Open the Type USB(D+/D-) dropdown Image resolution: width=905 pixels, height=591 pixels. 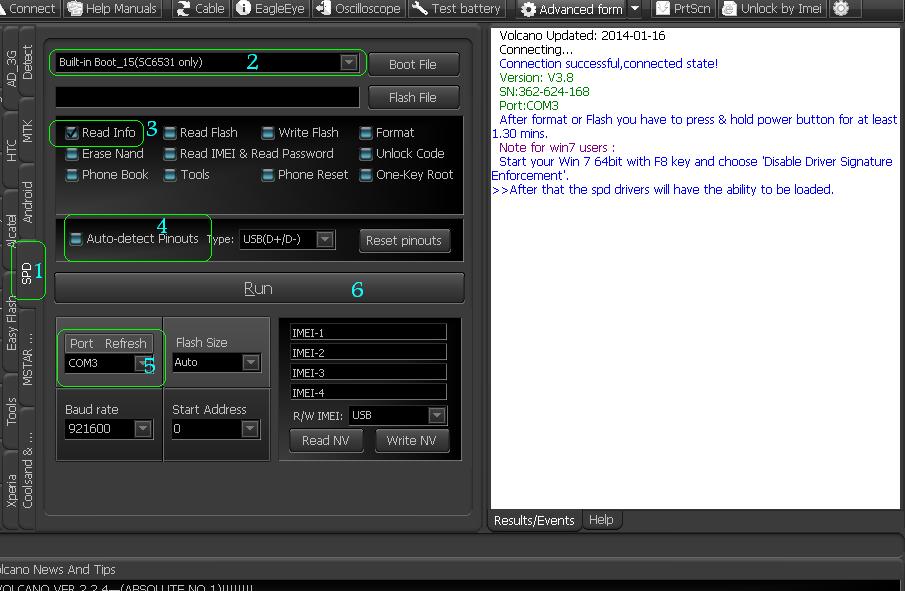pos(287,239)
